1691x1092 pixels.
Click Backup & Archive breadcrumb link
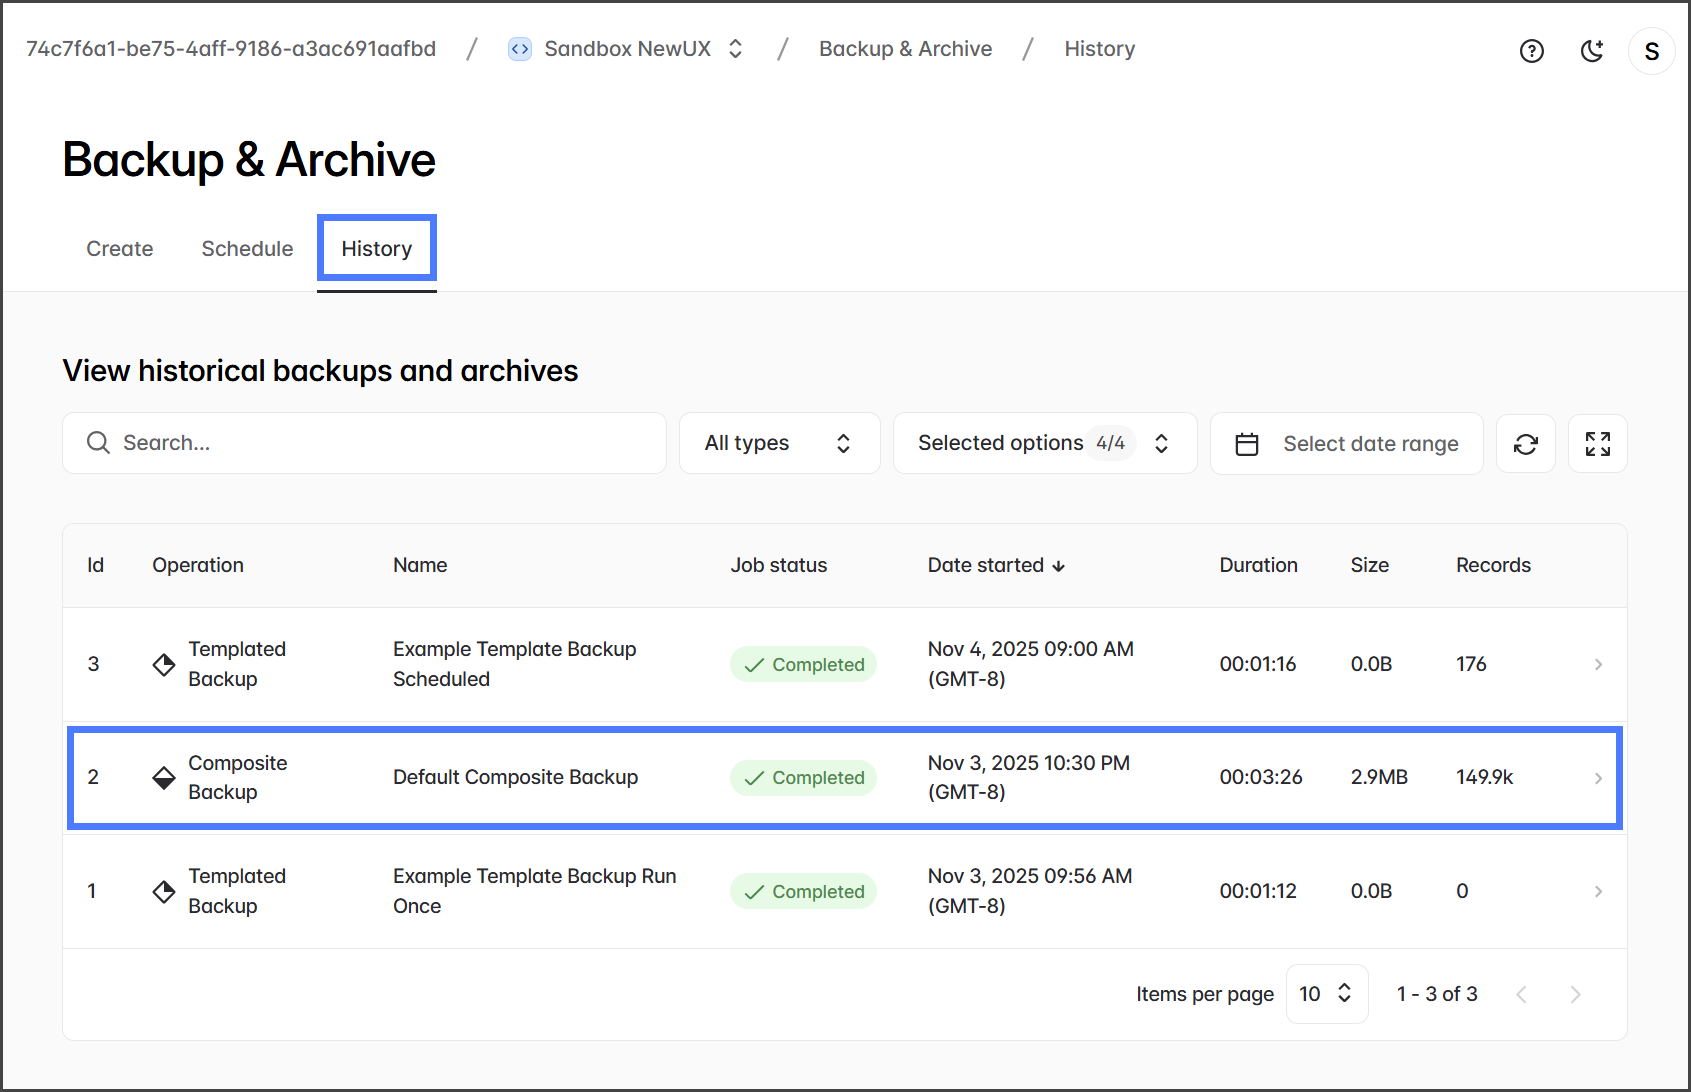point(905,49)
